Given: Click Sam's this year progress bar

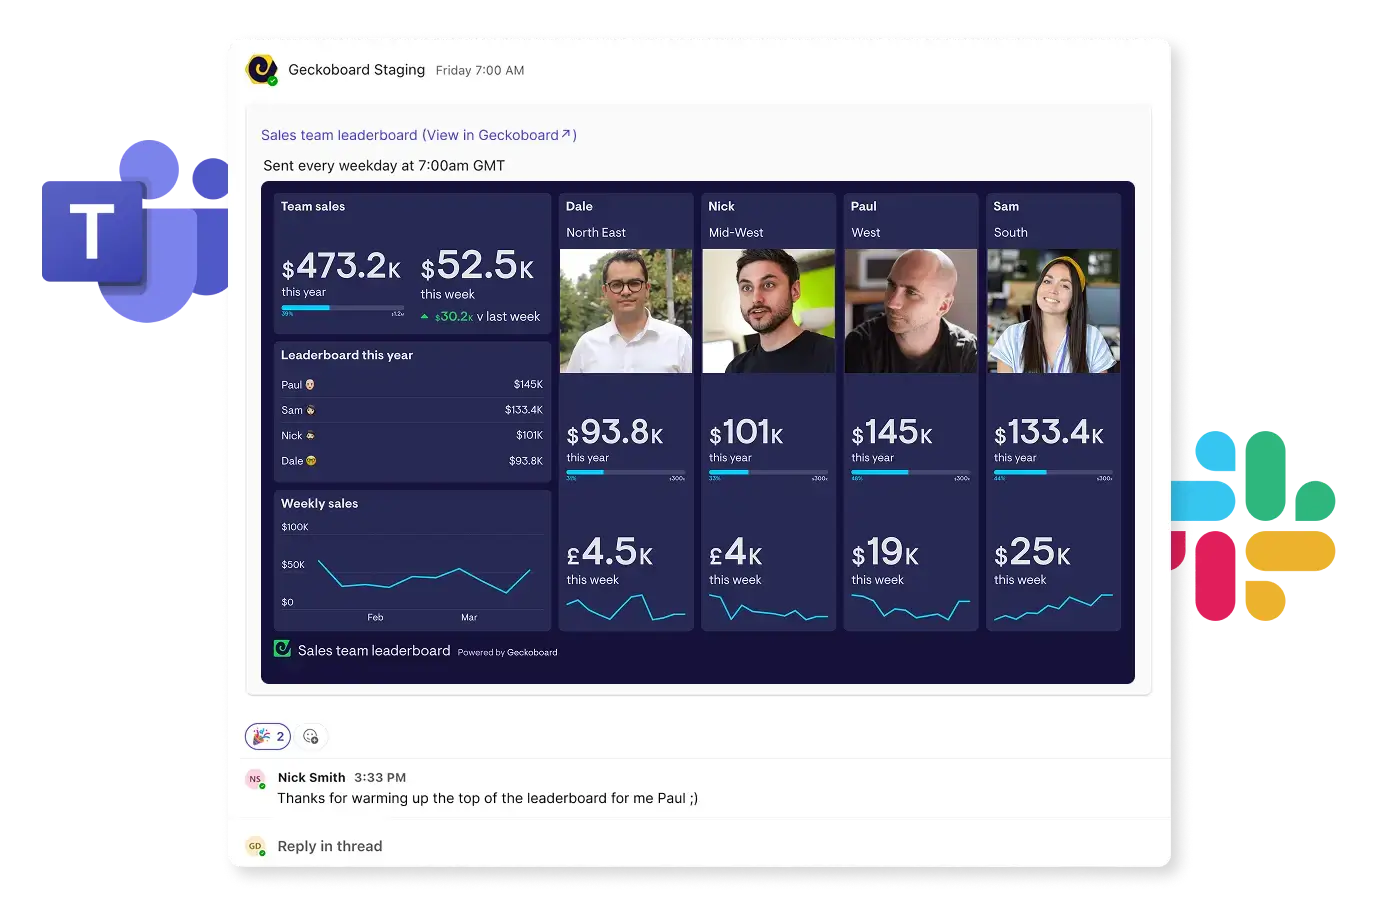Looking at the screenshot, I should click(1054, 472).
